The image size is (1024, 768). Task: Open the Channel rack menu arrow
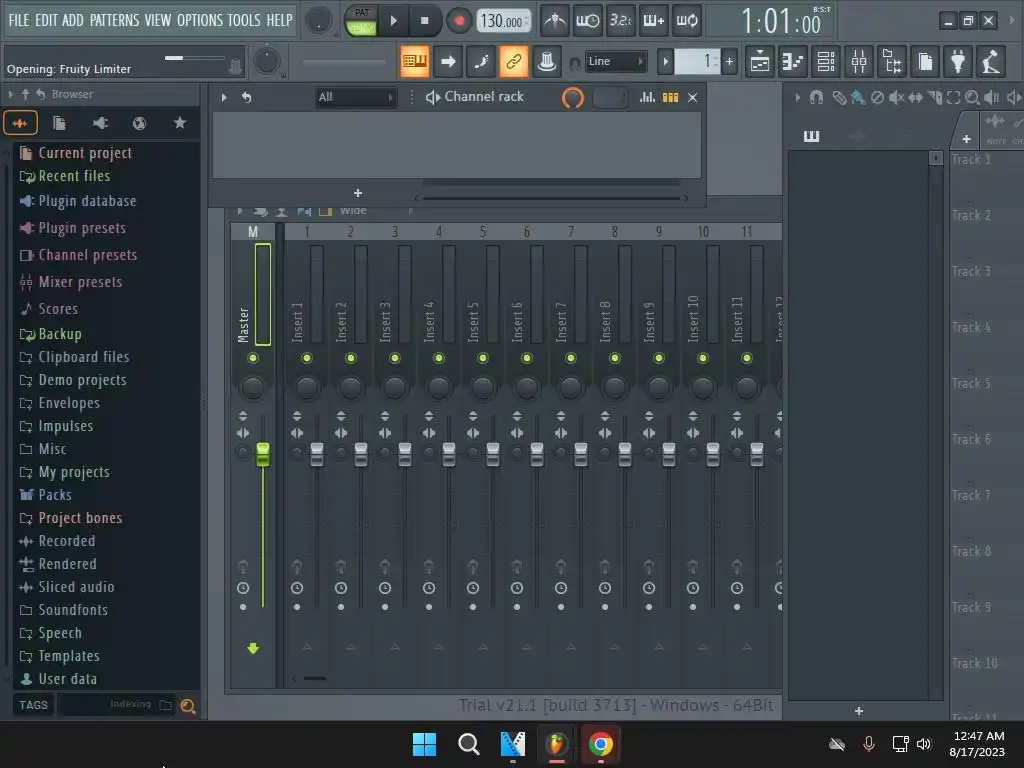[x=224, y=97]
